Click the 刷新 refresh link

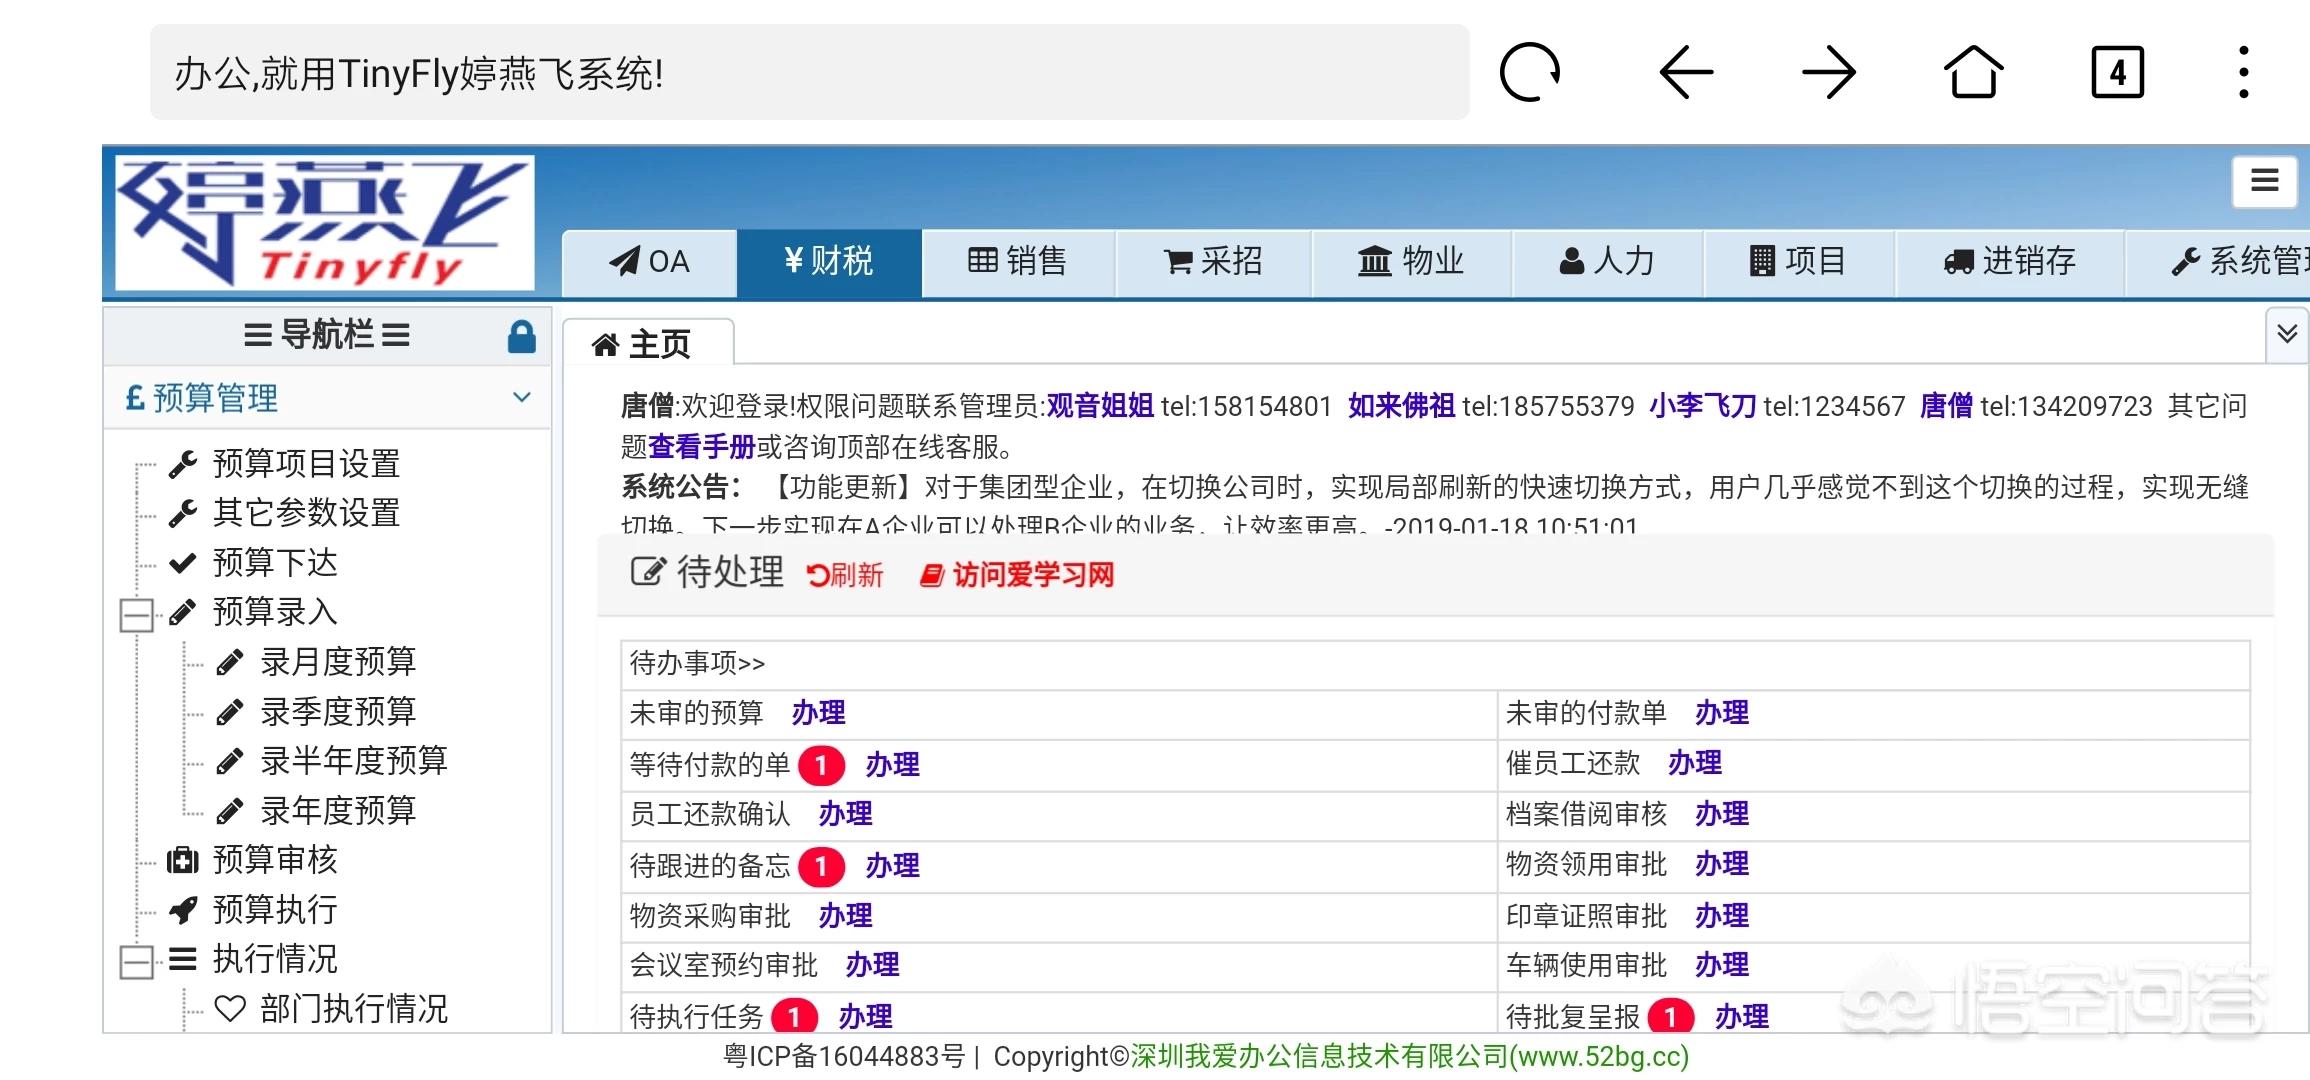pos(845,575)
